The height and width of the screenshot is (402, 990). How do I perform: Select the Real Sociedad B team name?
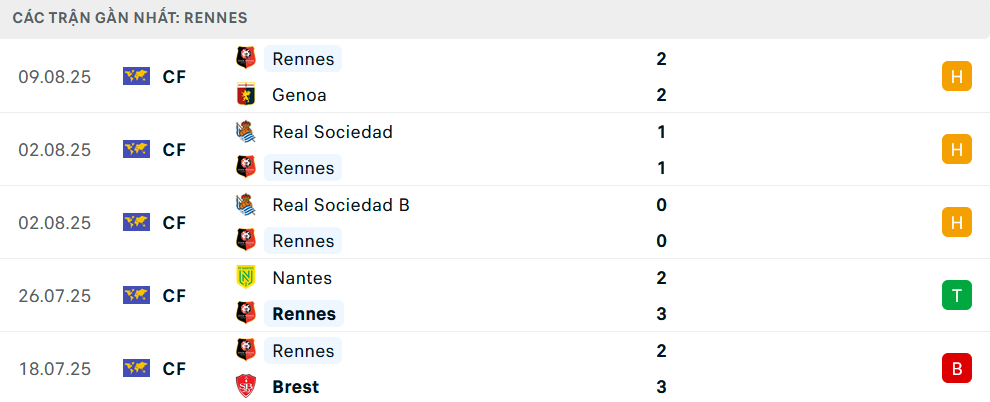[x=340, y=205]
